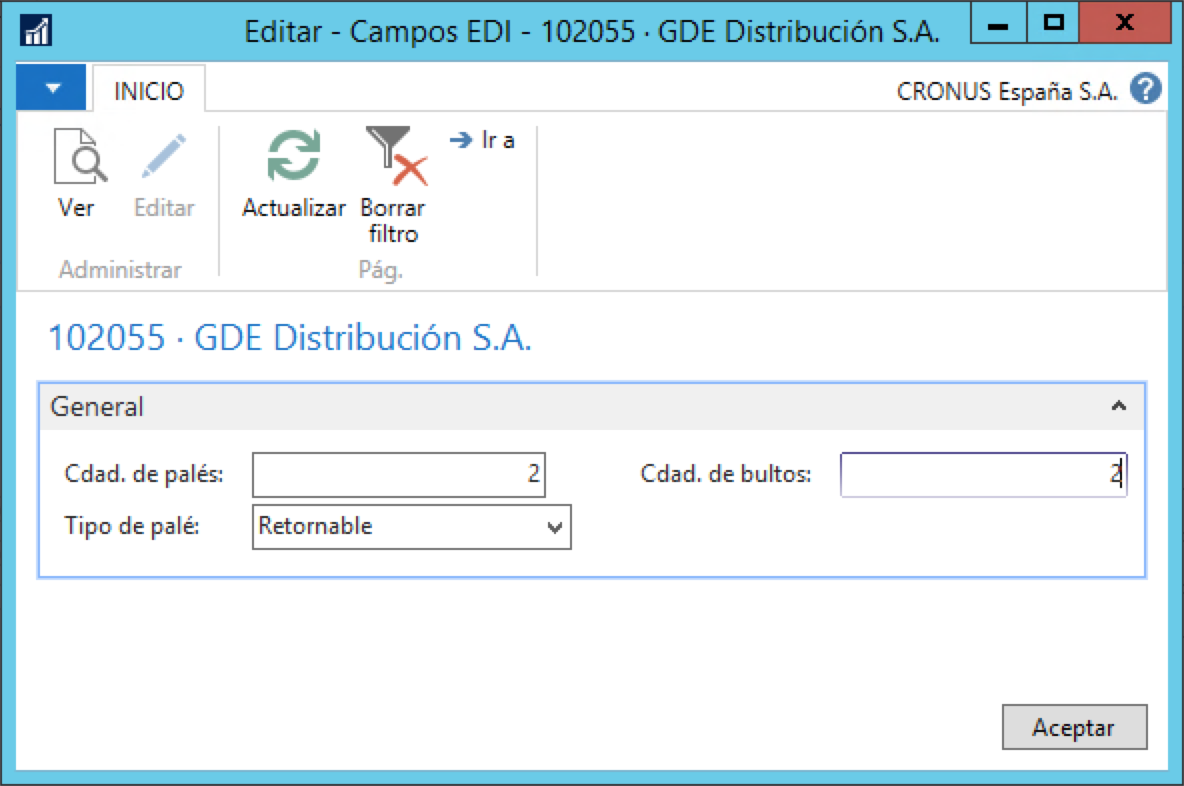
Task: Focus the Cdad. de palés field
Action: pyautogui.click(x=399, y=474)
